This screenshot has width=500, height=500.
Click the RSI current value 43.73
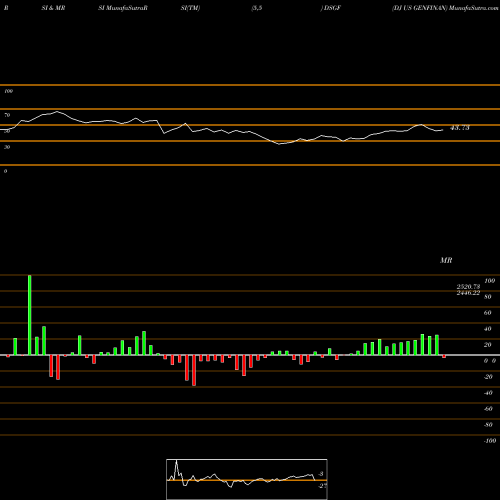[460, 128]
